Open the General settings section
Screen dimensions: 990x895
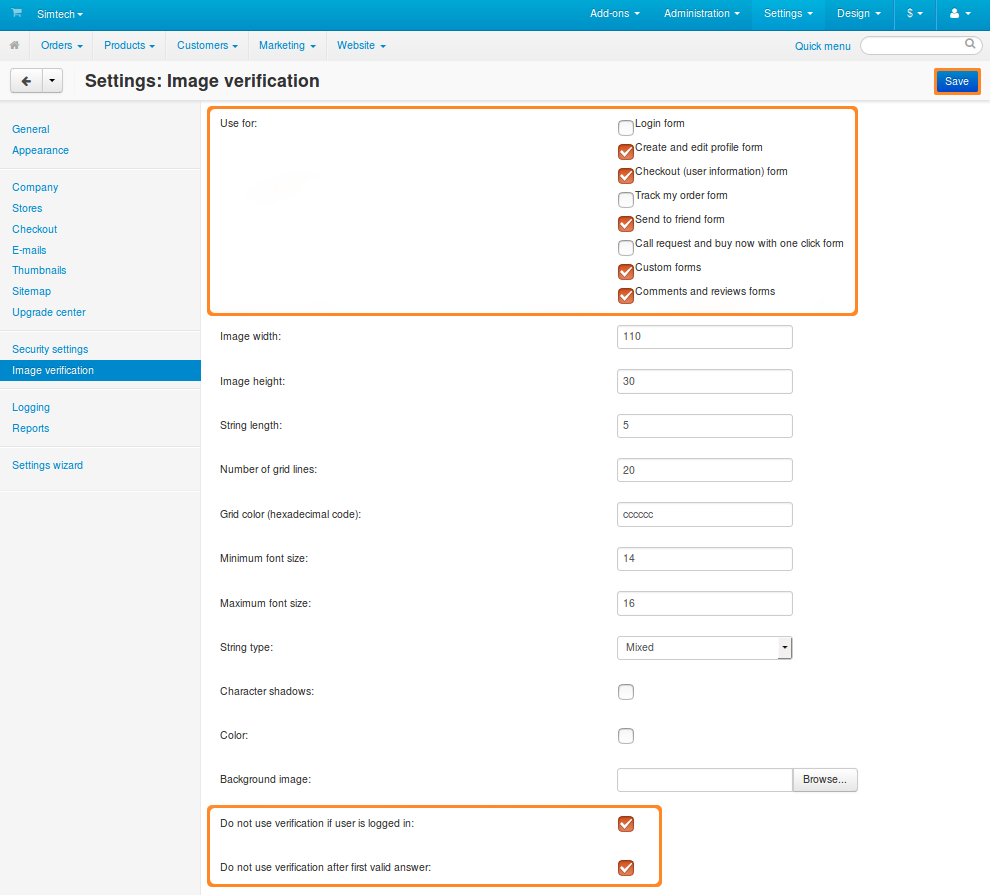pos(30,129)
